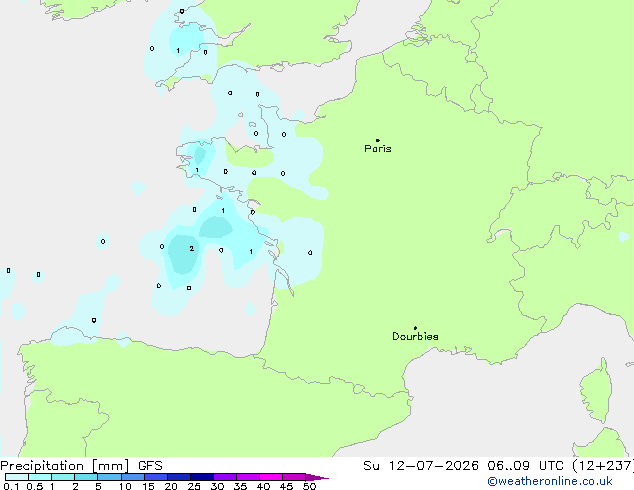Click the '06..09 UTC' time range text
Screen dimensions: 634x490
[525, 466]
